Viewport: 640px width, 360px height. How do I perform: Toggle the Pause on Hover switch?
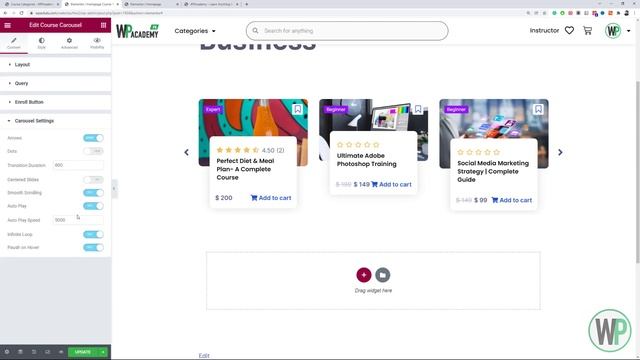93,247
